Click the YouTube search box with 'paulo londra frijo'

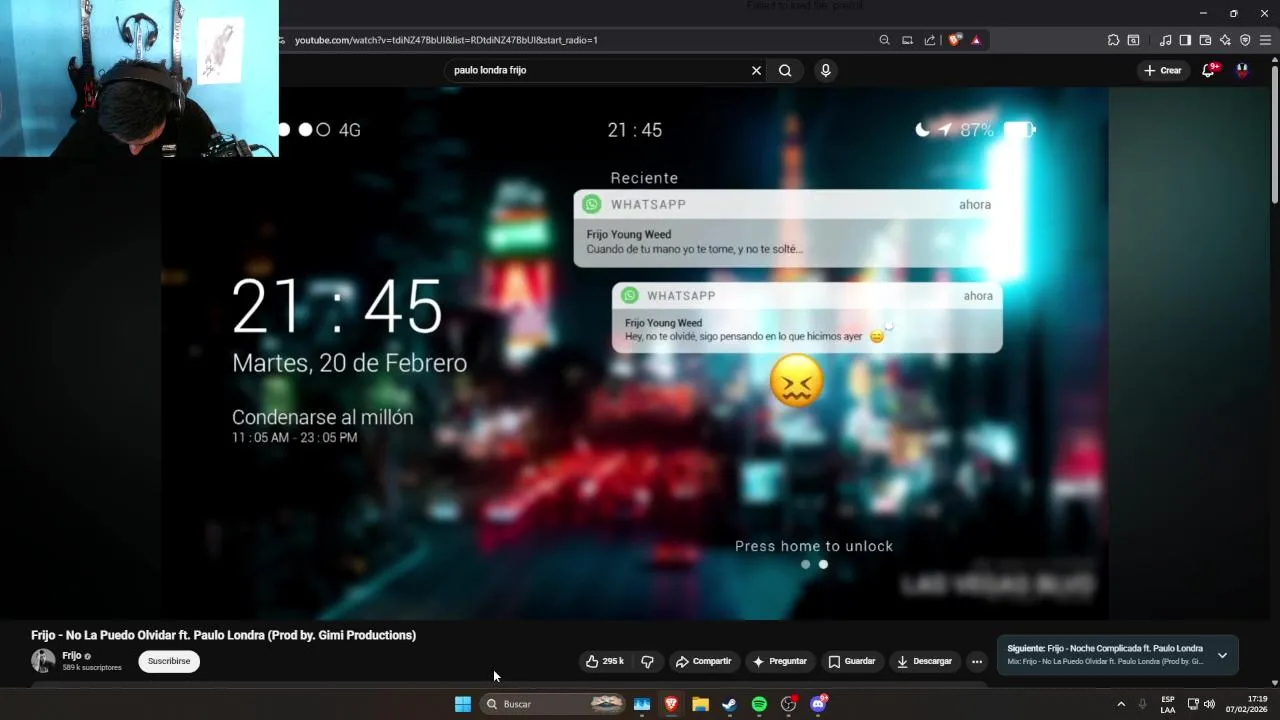(595, 70)
